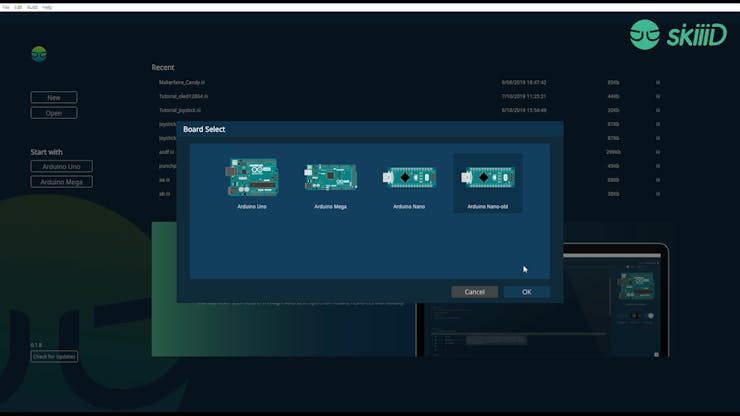Screen dimensions: 740x416
Task: Open recent file Tutorial_oled12864.ii
Action: click(x=183, y=96)
